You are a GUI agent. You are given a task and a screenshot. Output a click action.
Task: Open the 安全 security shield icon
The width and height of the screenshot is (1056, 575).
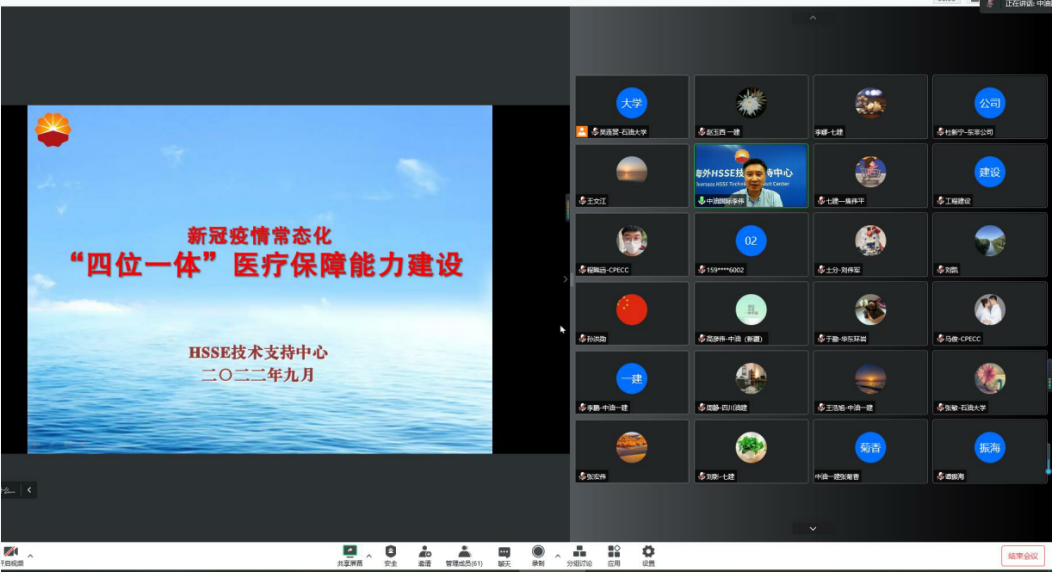(x=390, y=554)
